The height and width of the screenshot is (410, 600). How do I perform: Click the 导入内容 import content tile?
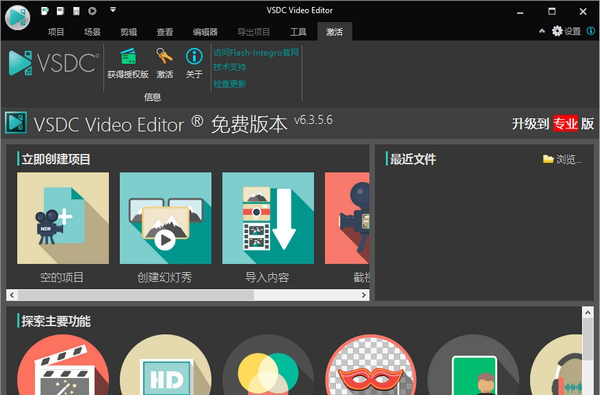point(268,218)
